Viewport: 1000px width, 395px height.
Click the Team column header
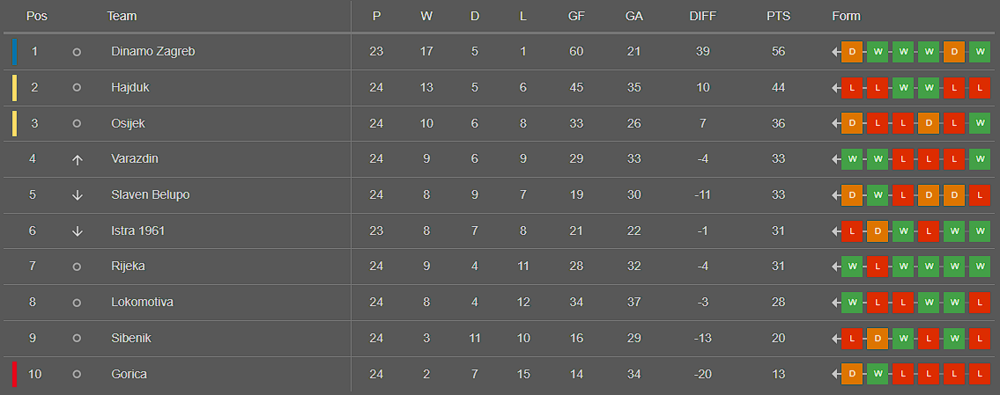coord(122,17)
